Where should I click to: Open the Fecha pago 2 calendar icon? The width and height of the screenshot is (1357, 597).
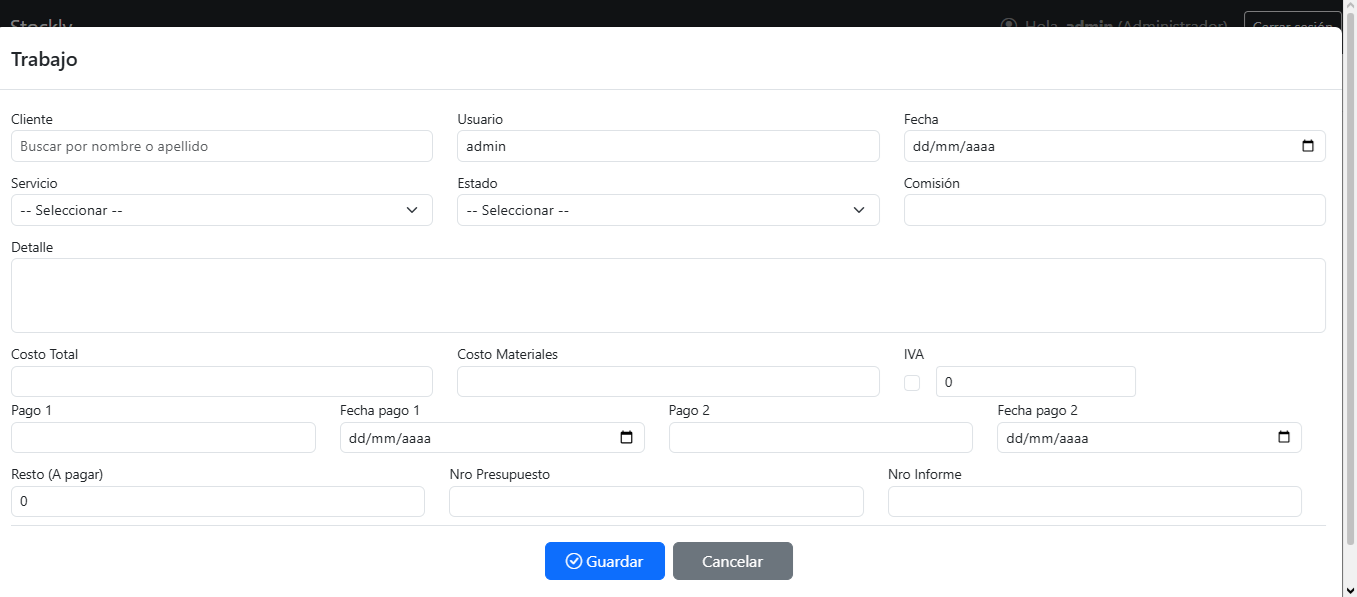(x=1284, y=438)
